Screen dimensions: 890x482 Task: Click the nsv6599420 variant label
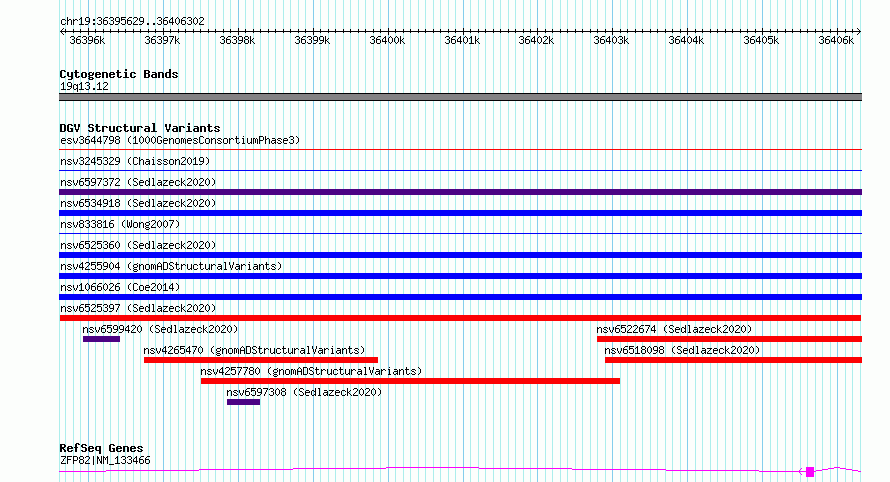click(x=160, y=329)
